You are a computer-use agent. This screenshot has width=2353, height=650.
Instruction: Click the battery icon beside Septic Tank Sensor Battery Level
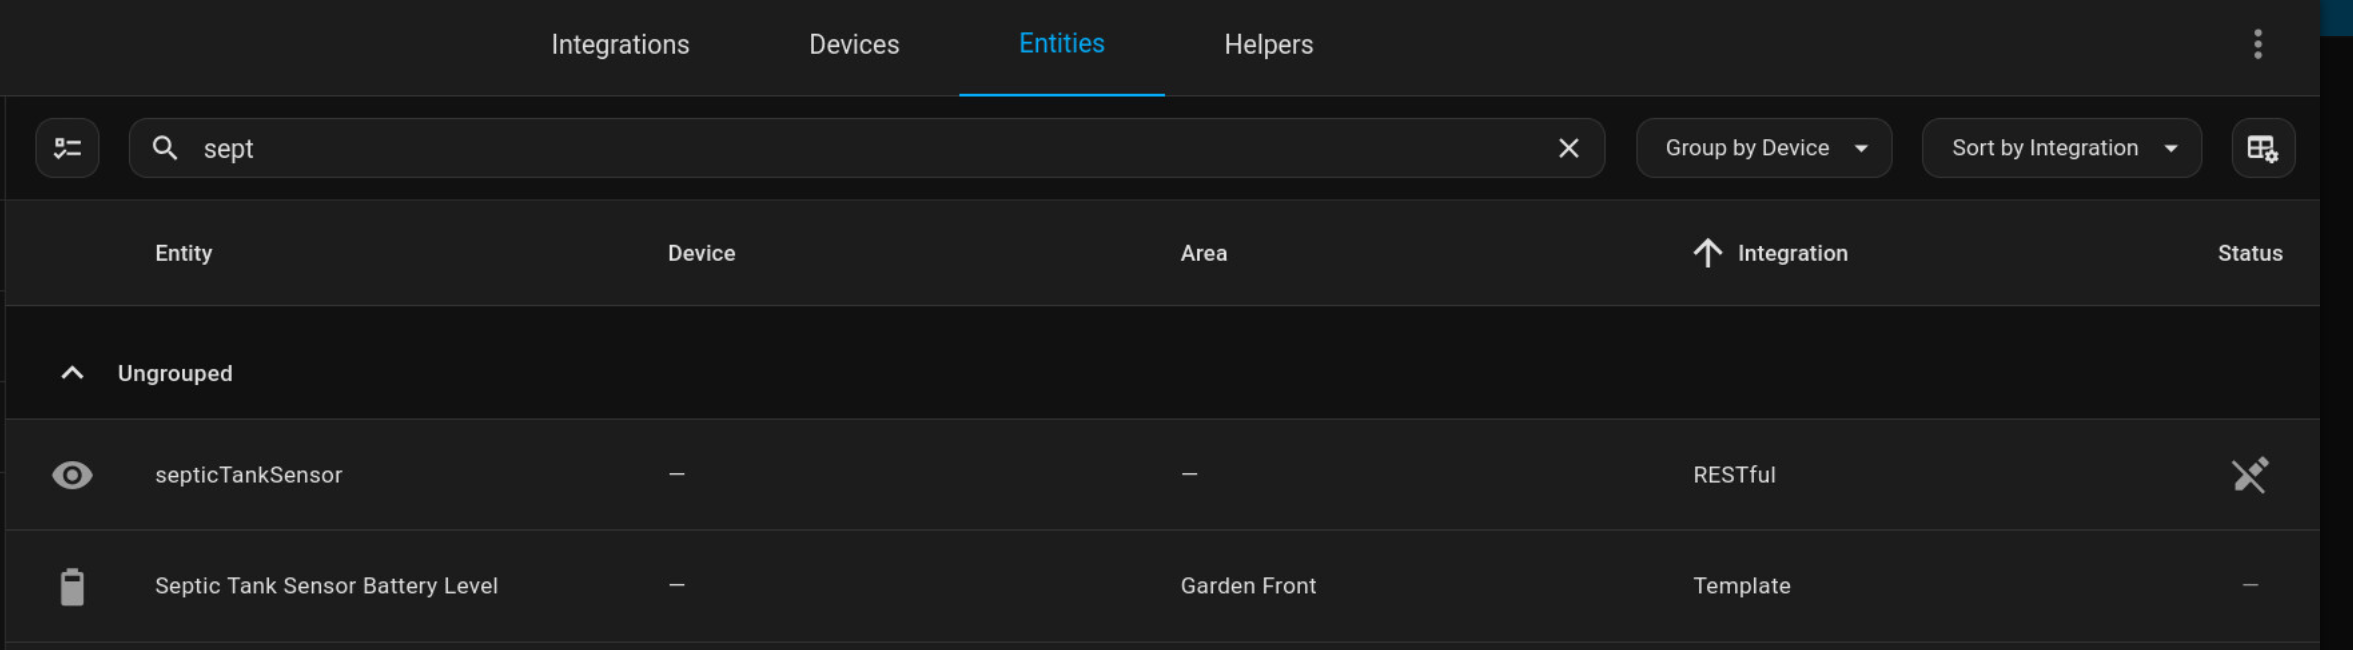(71, 586)
